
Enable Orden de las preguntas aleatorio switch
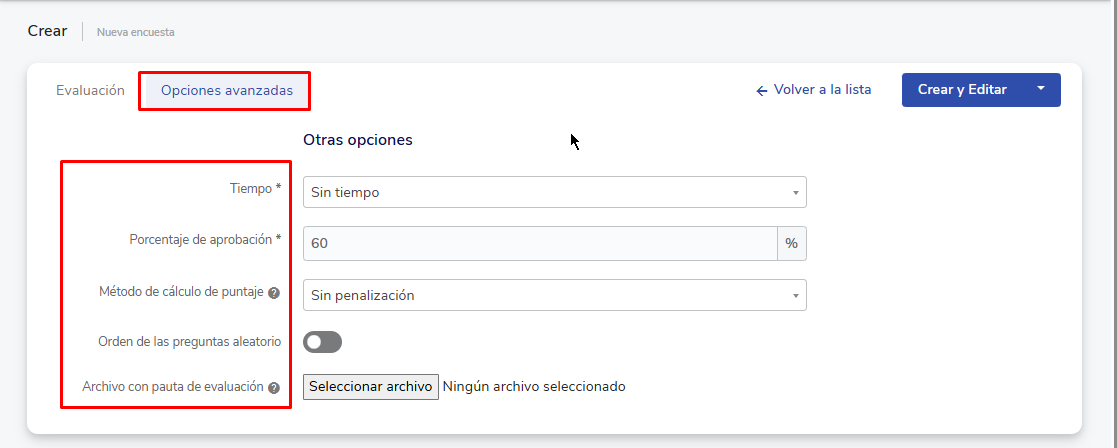322,342
